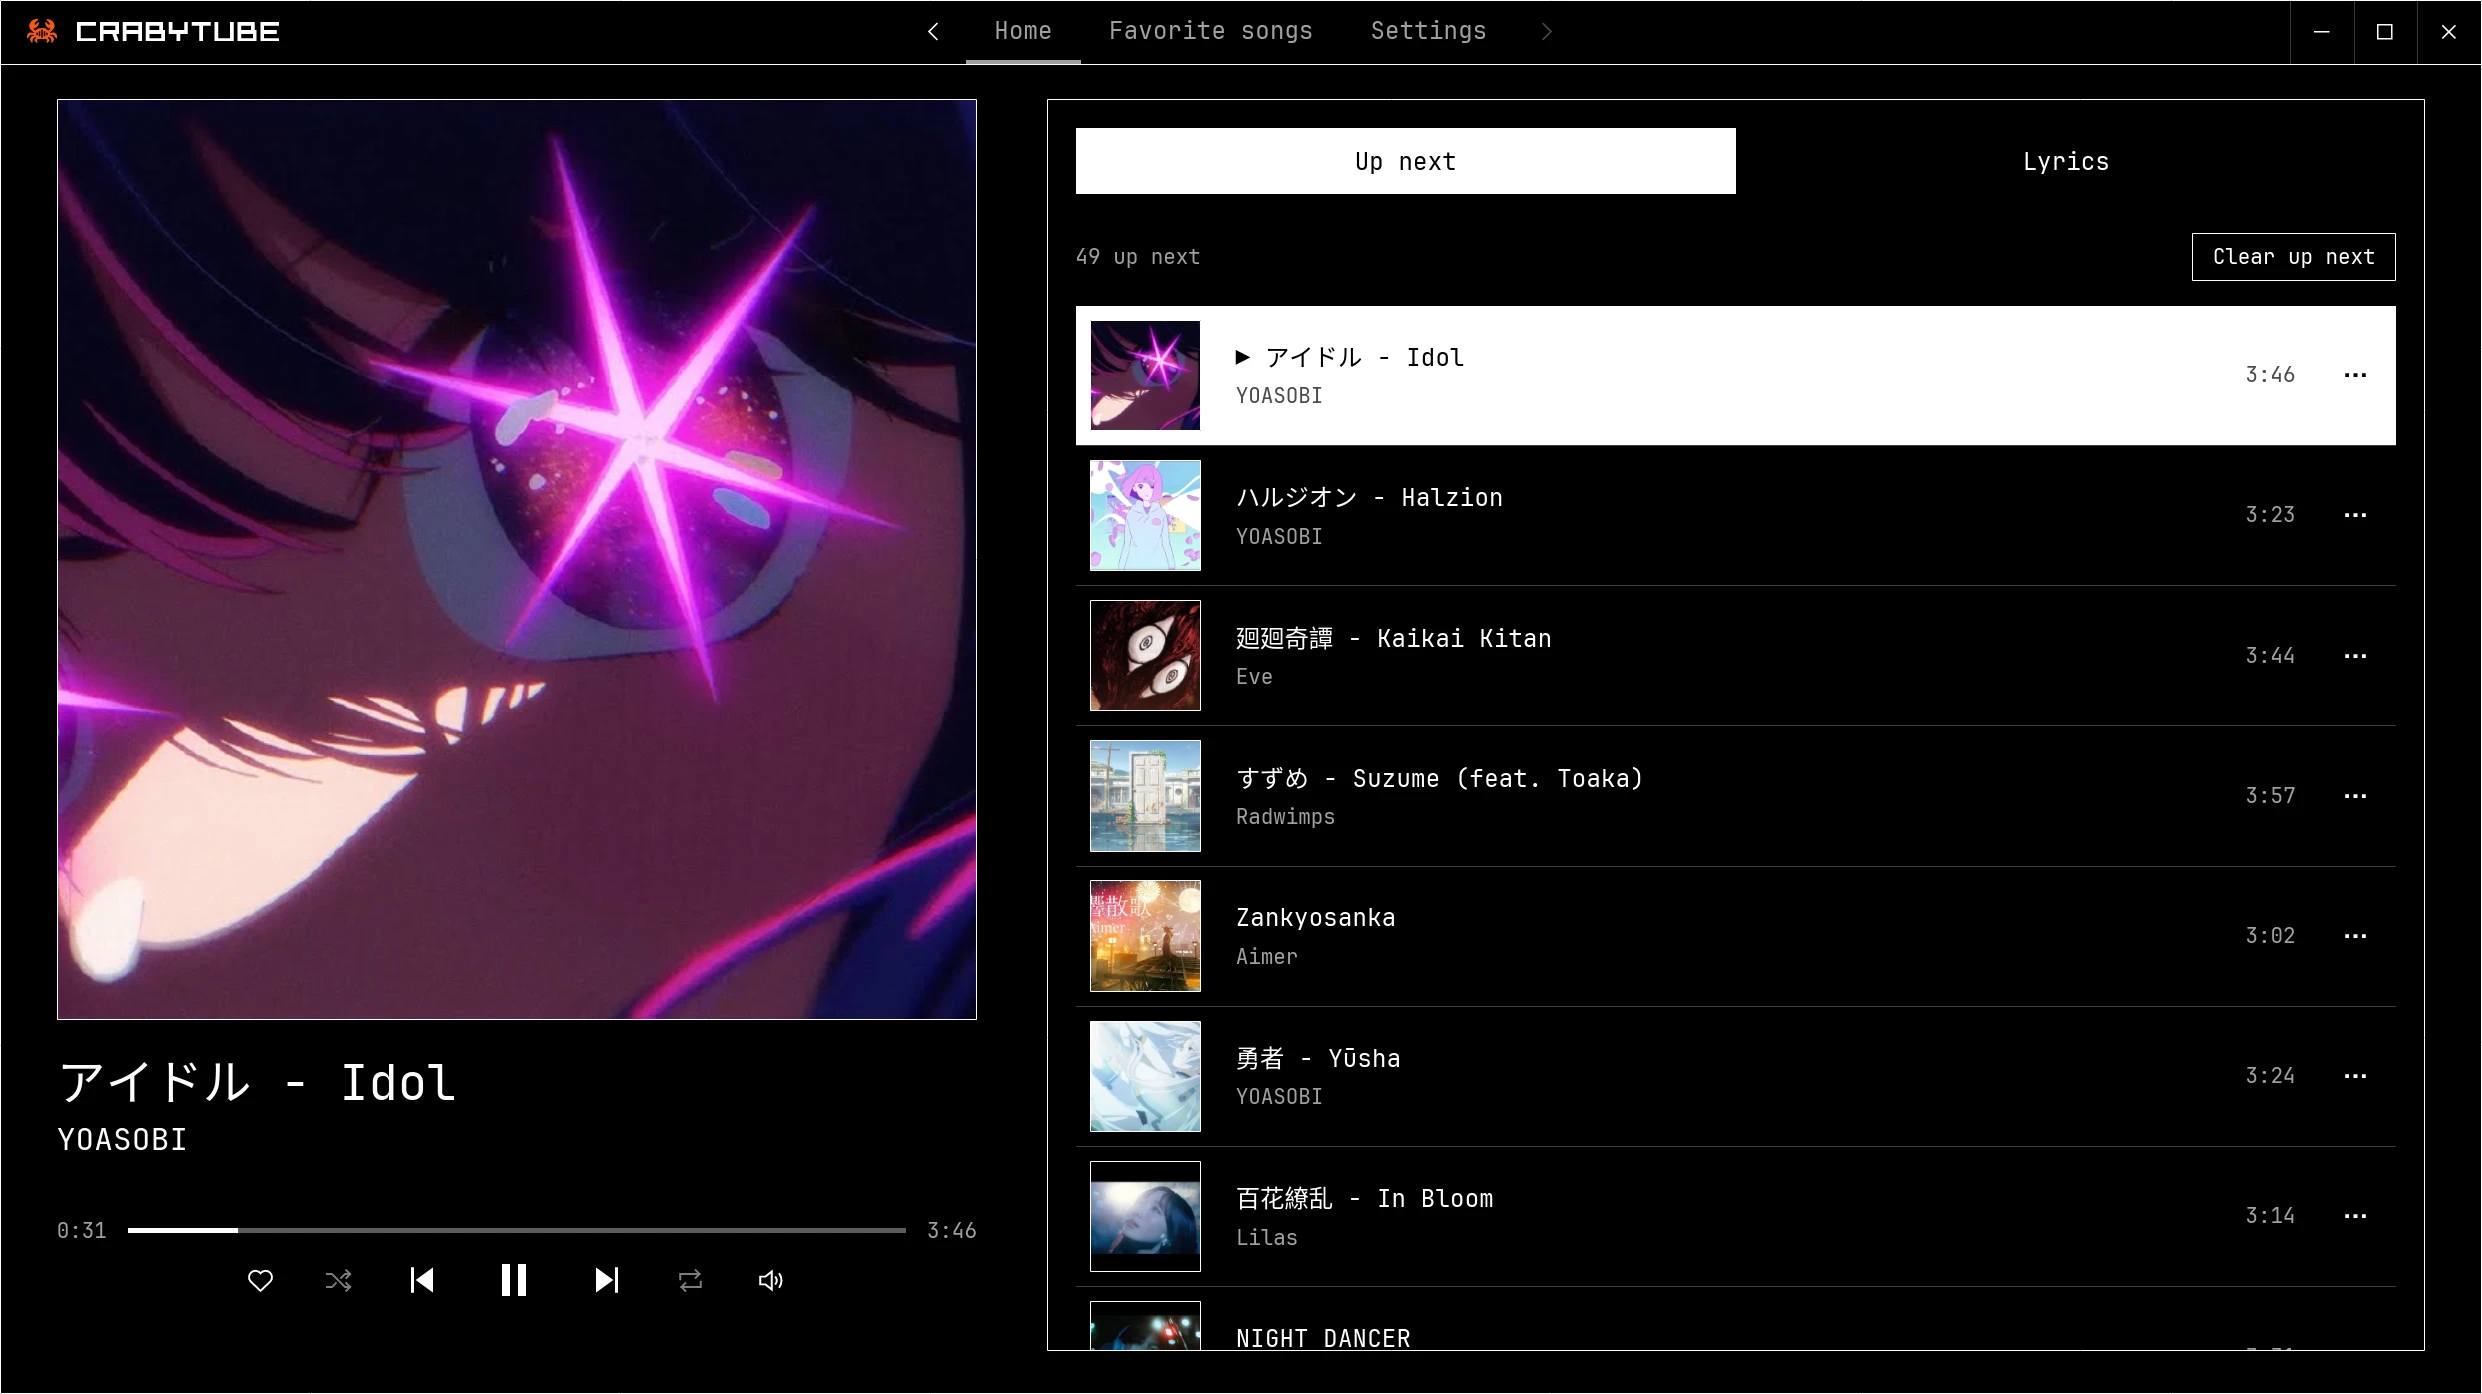
Task: Open more options for In Bloom
Action: [x=2355, y=1216]
